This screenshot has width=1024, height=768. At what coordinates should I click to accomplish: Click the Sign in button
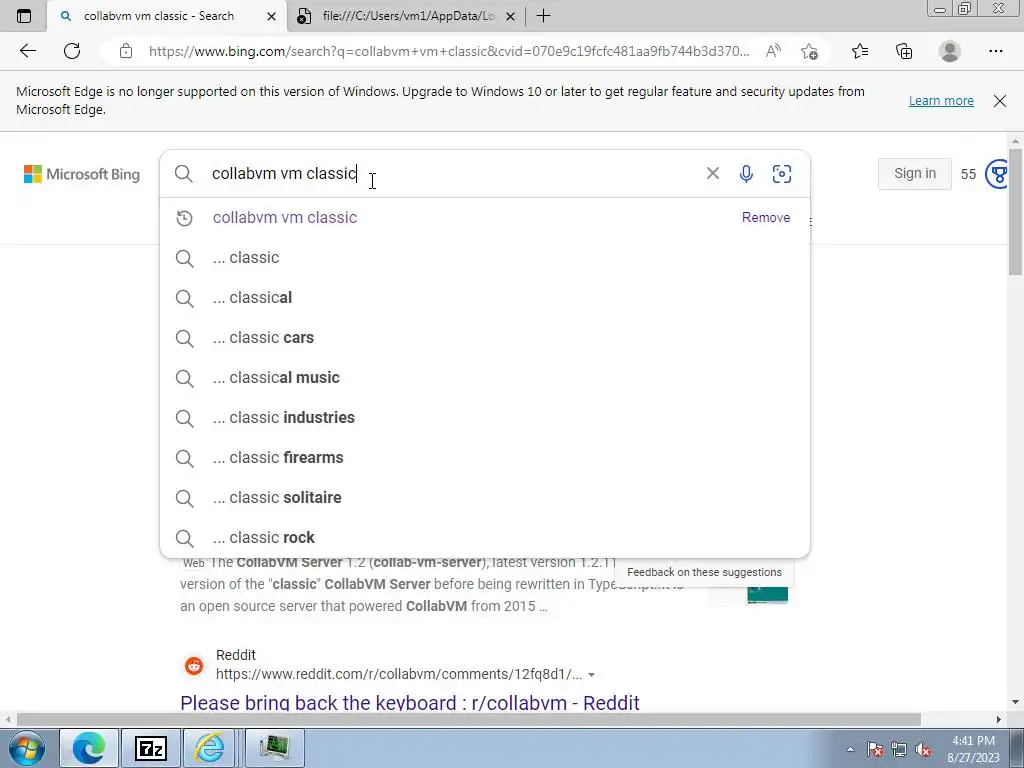(x=914, y=174)
